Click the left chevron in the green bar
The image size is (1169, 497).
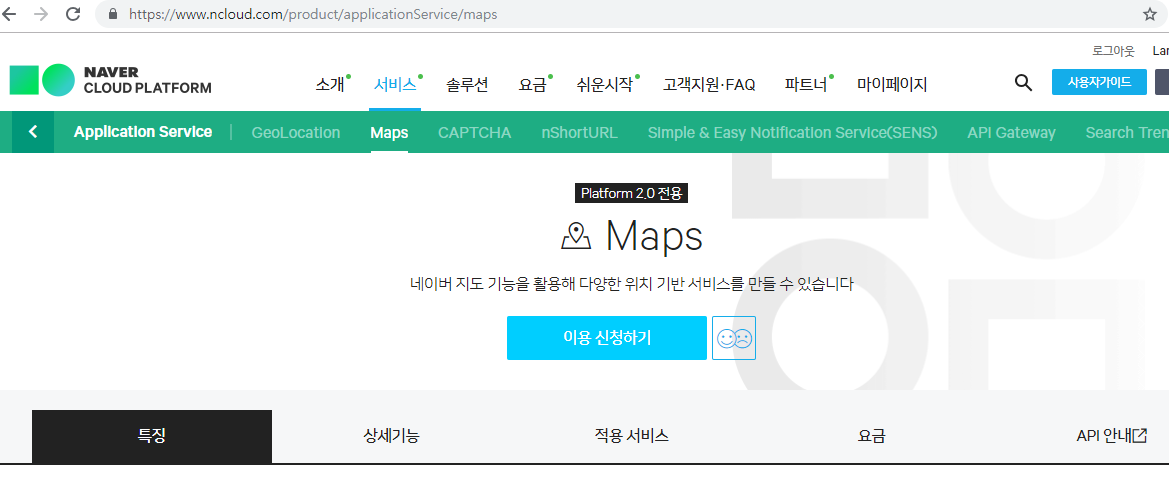click(x=33, y=132)
